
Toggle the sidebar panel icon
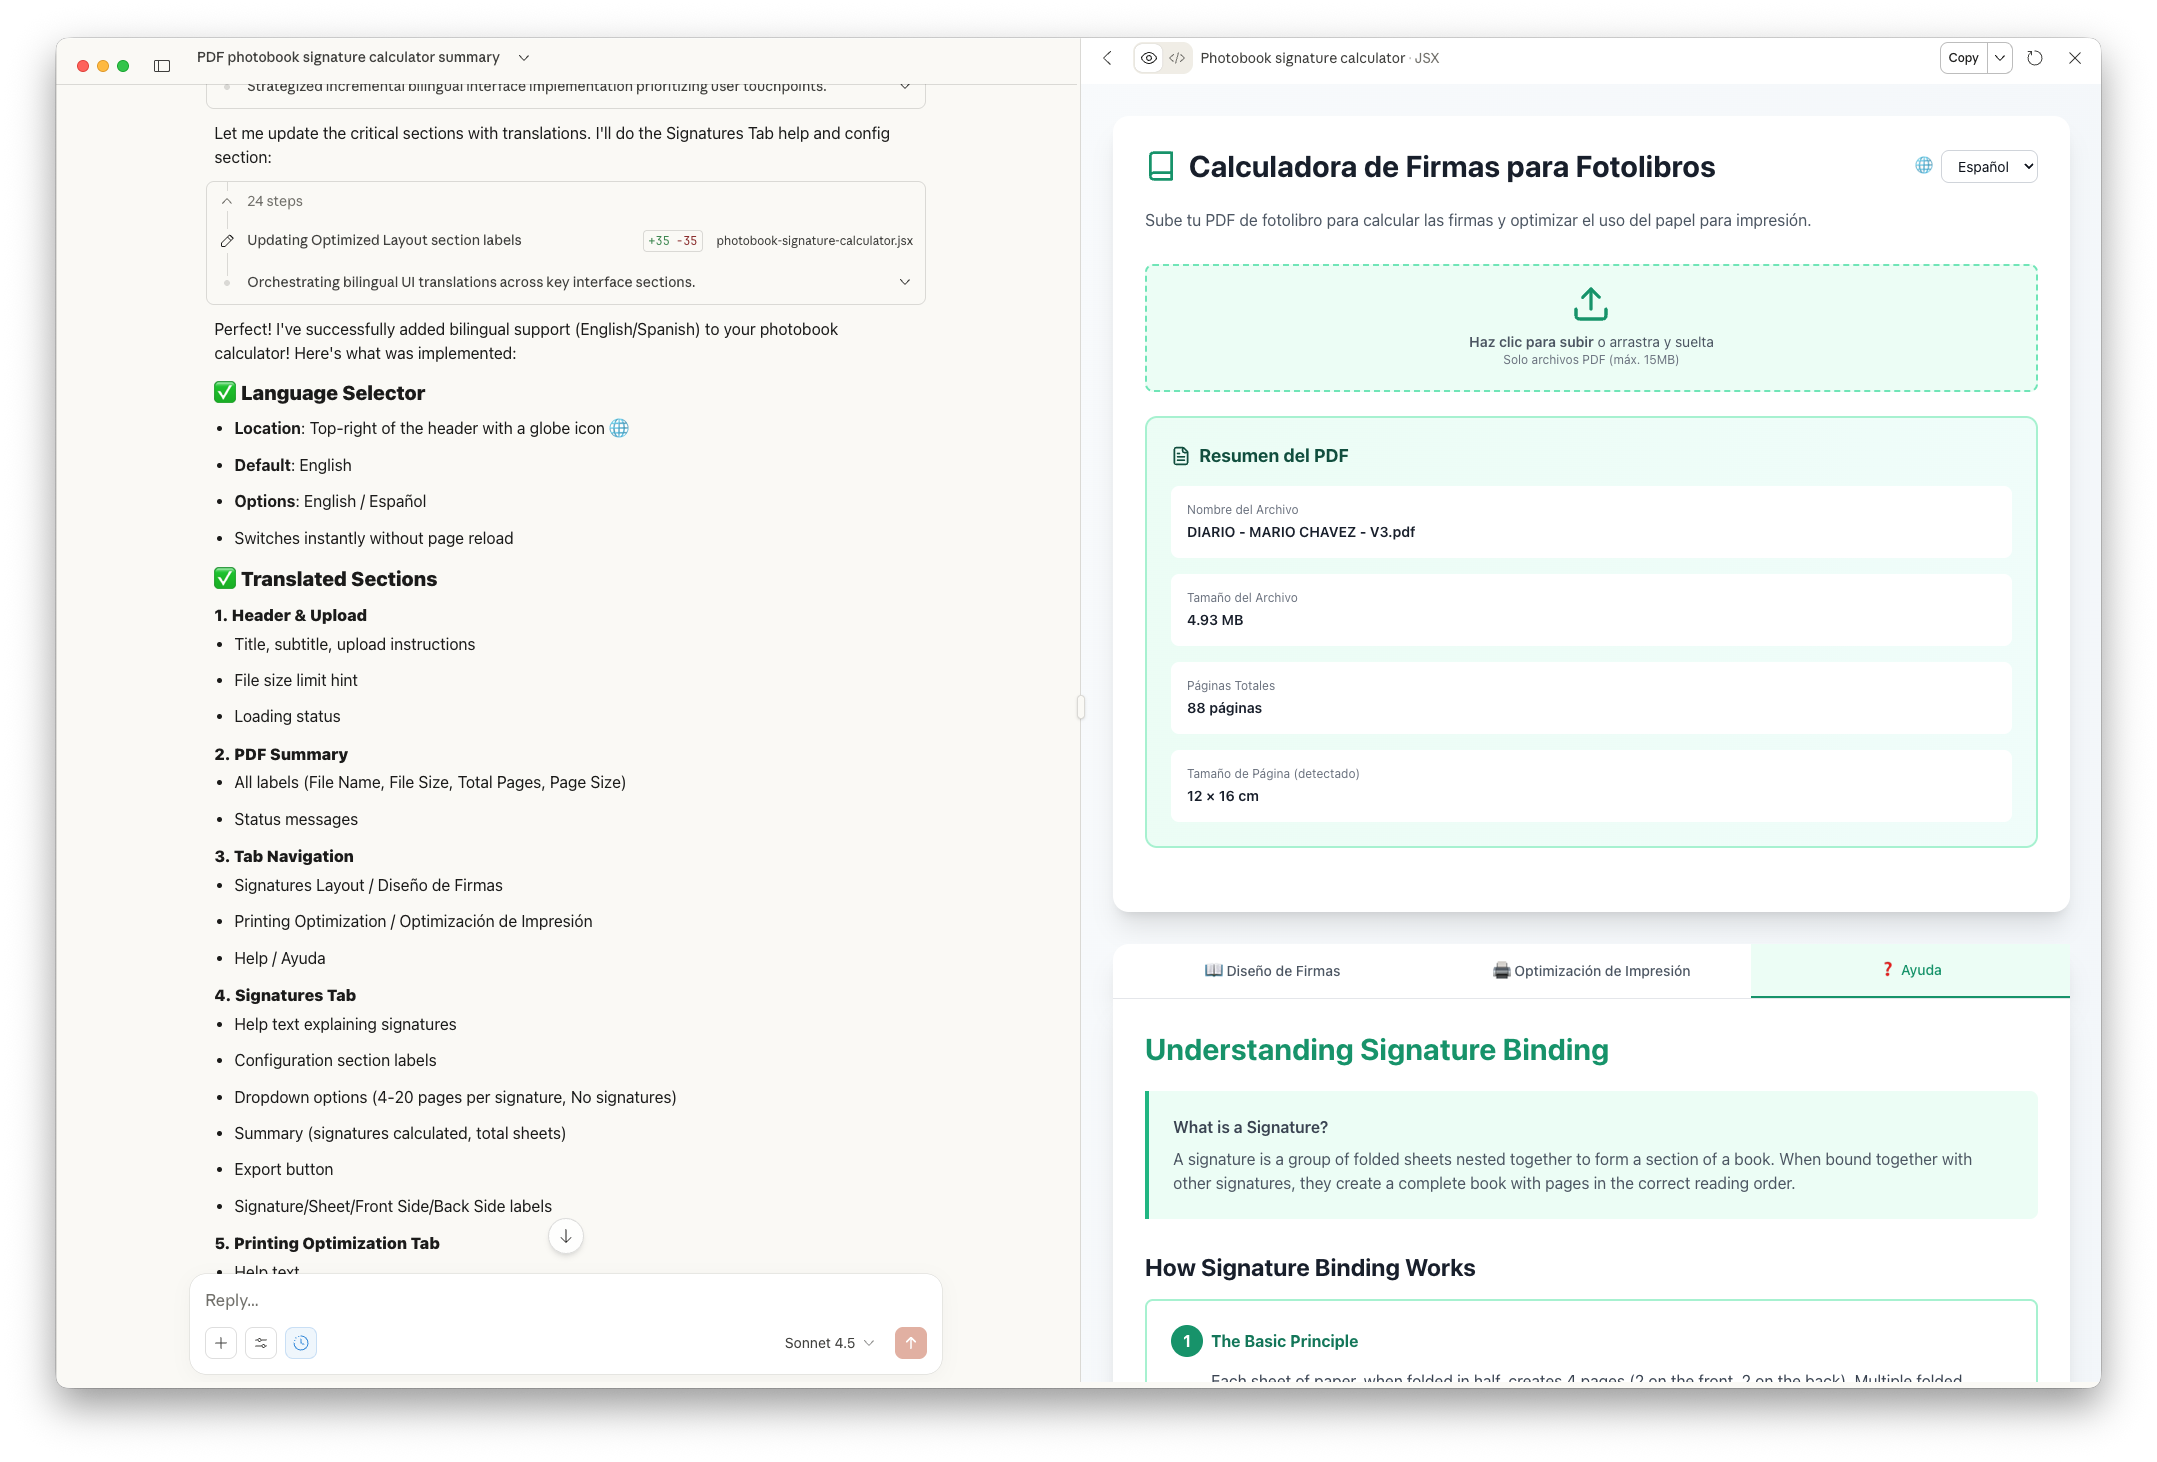(x=162, y=65)
